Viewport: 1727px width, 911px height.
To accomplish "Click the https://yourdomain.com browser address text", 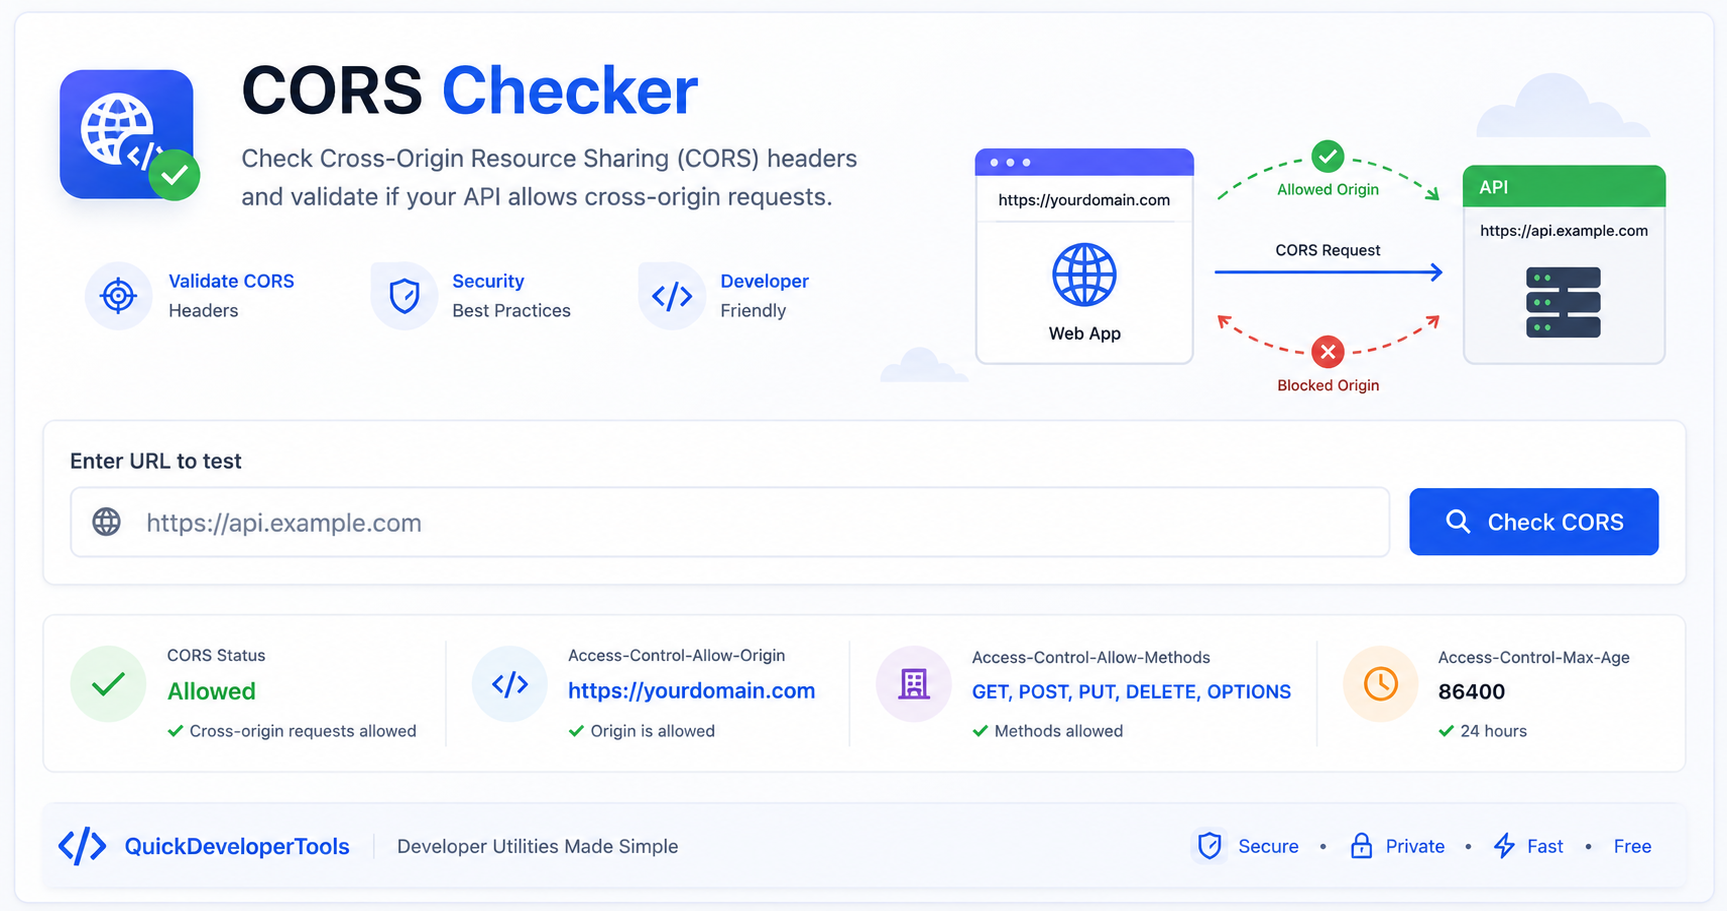I will (x=1084, y=200).
